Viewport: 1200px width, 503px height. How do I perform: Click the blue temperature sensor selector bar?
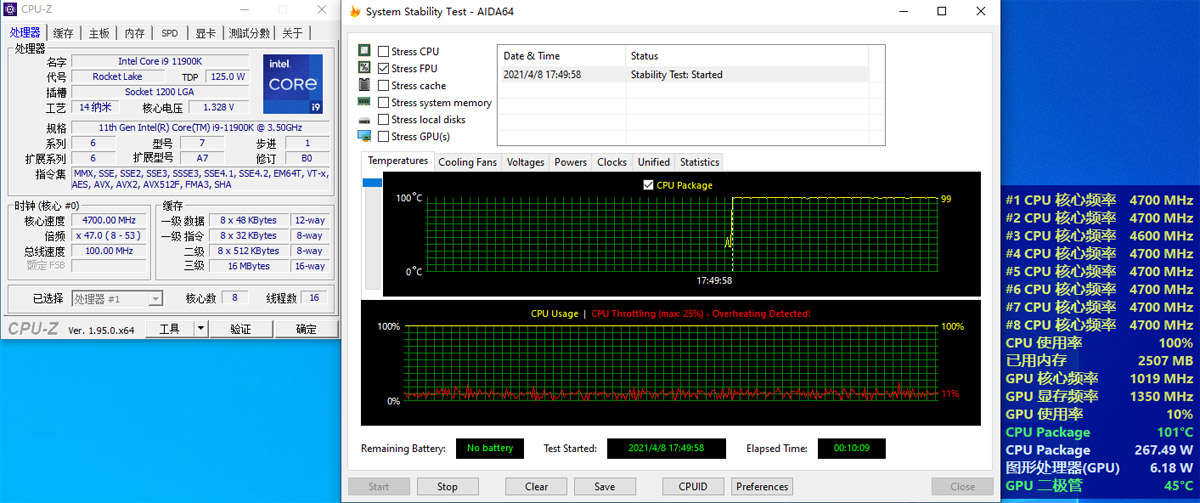click(x=372, y=182)
